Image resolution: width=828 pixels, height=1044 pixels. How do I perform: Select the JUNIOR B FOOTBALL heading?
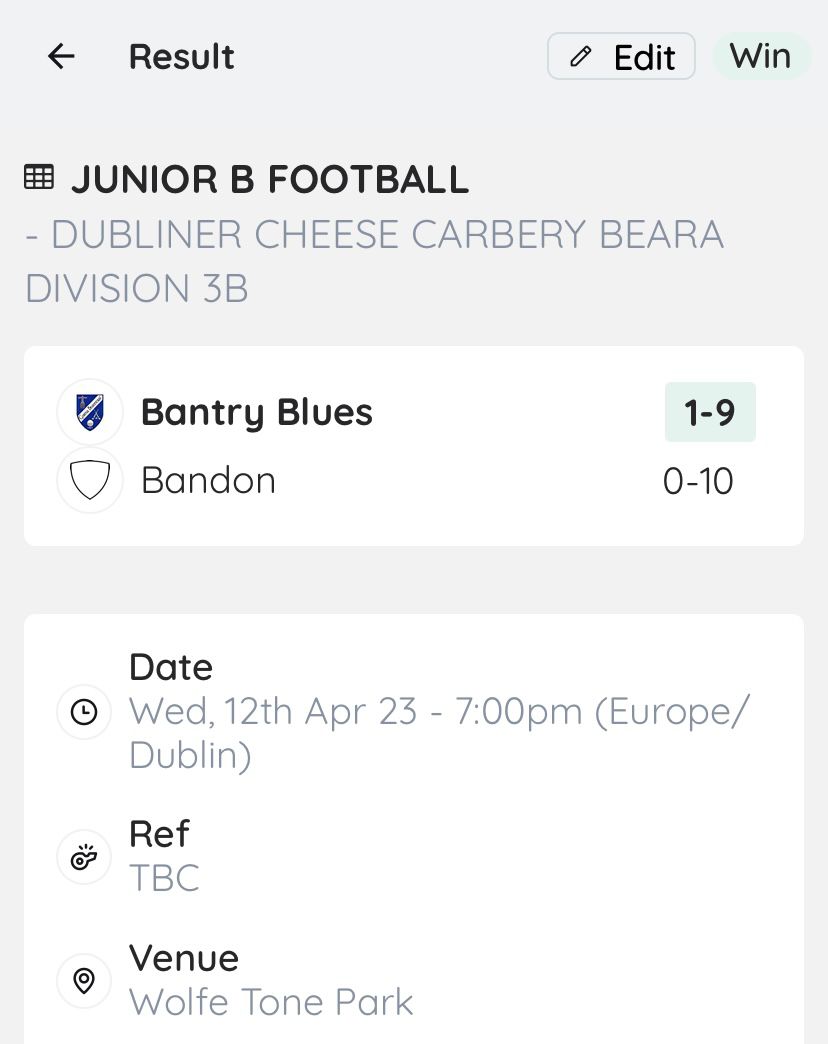[x=269, y=180]
